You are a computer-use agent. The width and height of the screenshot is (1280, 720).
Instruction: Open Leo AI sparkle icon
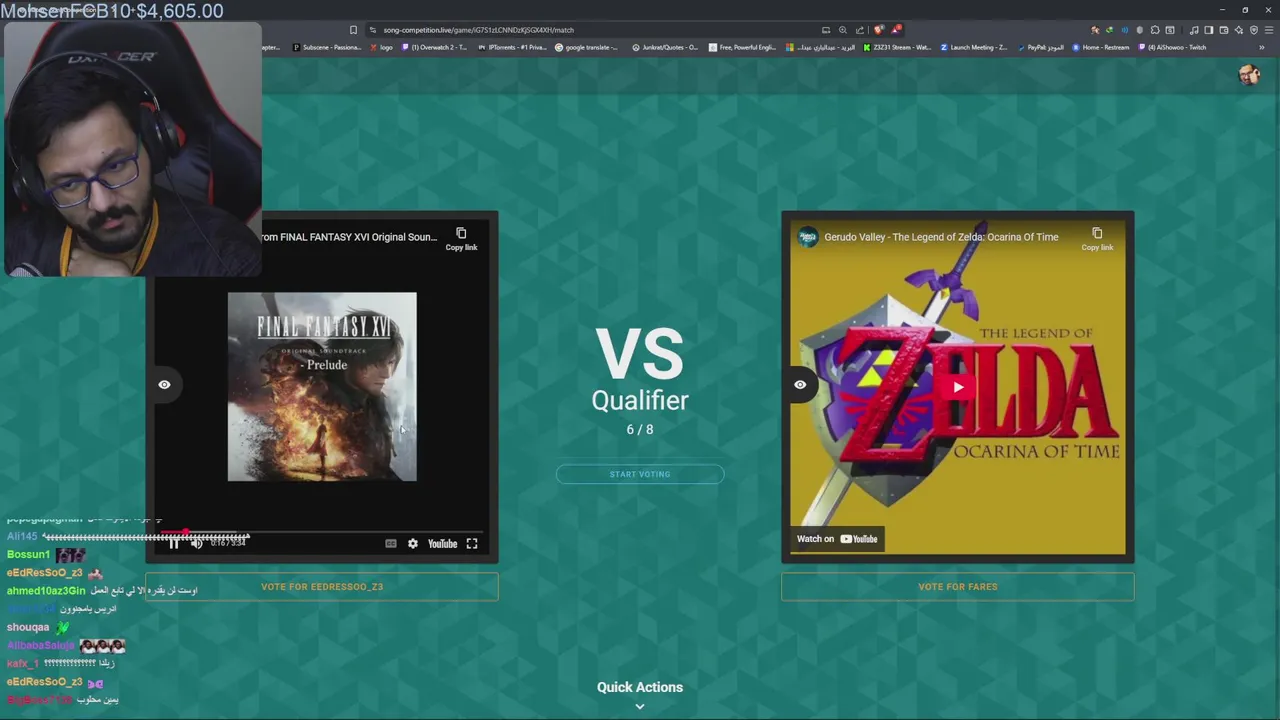click(x=1239, y=30)
